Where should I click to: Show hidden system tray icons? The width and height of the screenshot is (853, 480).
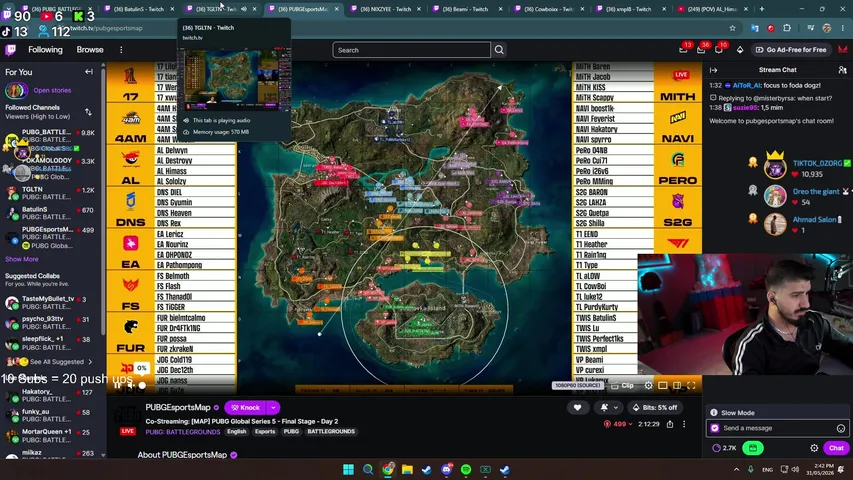[736, 469]
